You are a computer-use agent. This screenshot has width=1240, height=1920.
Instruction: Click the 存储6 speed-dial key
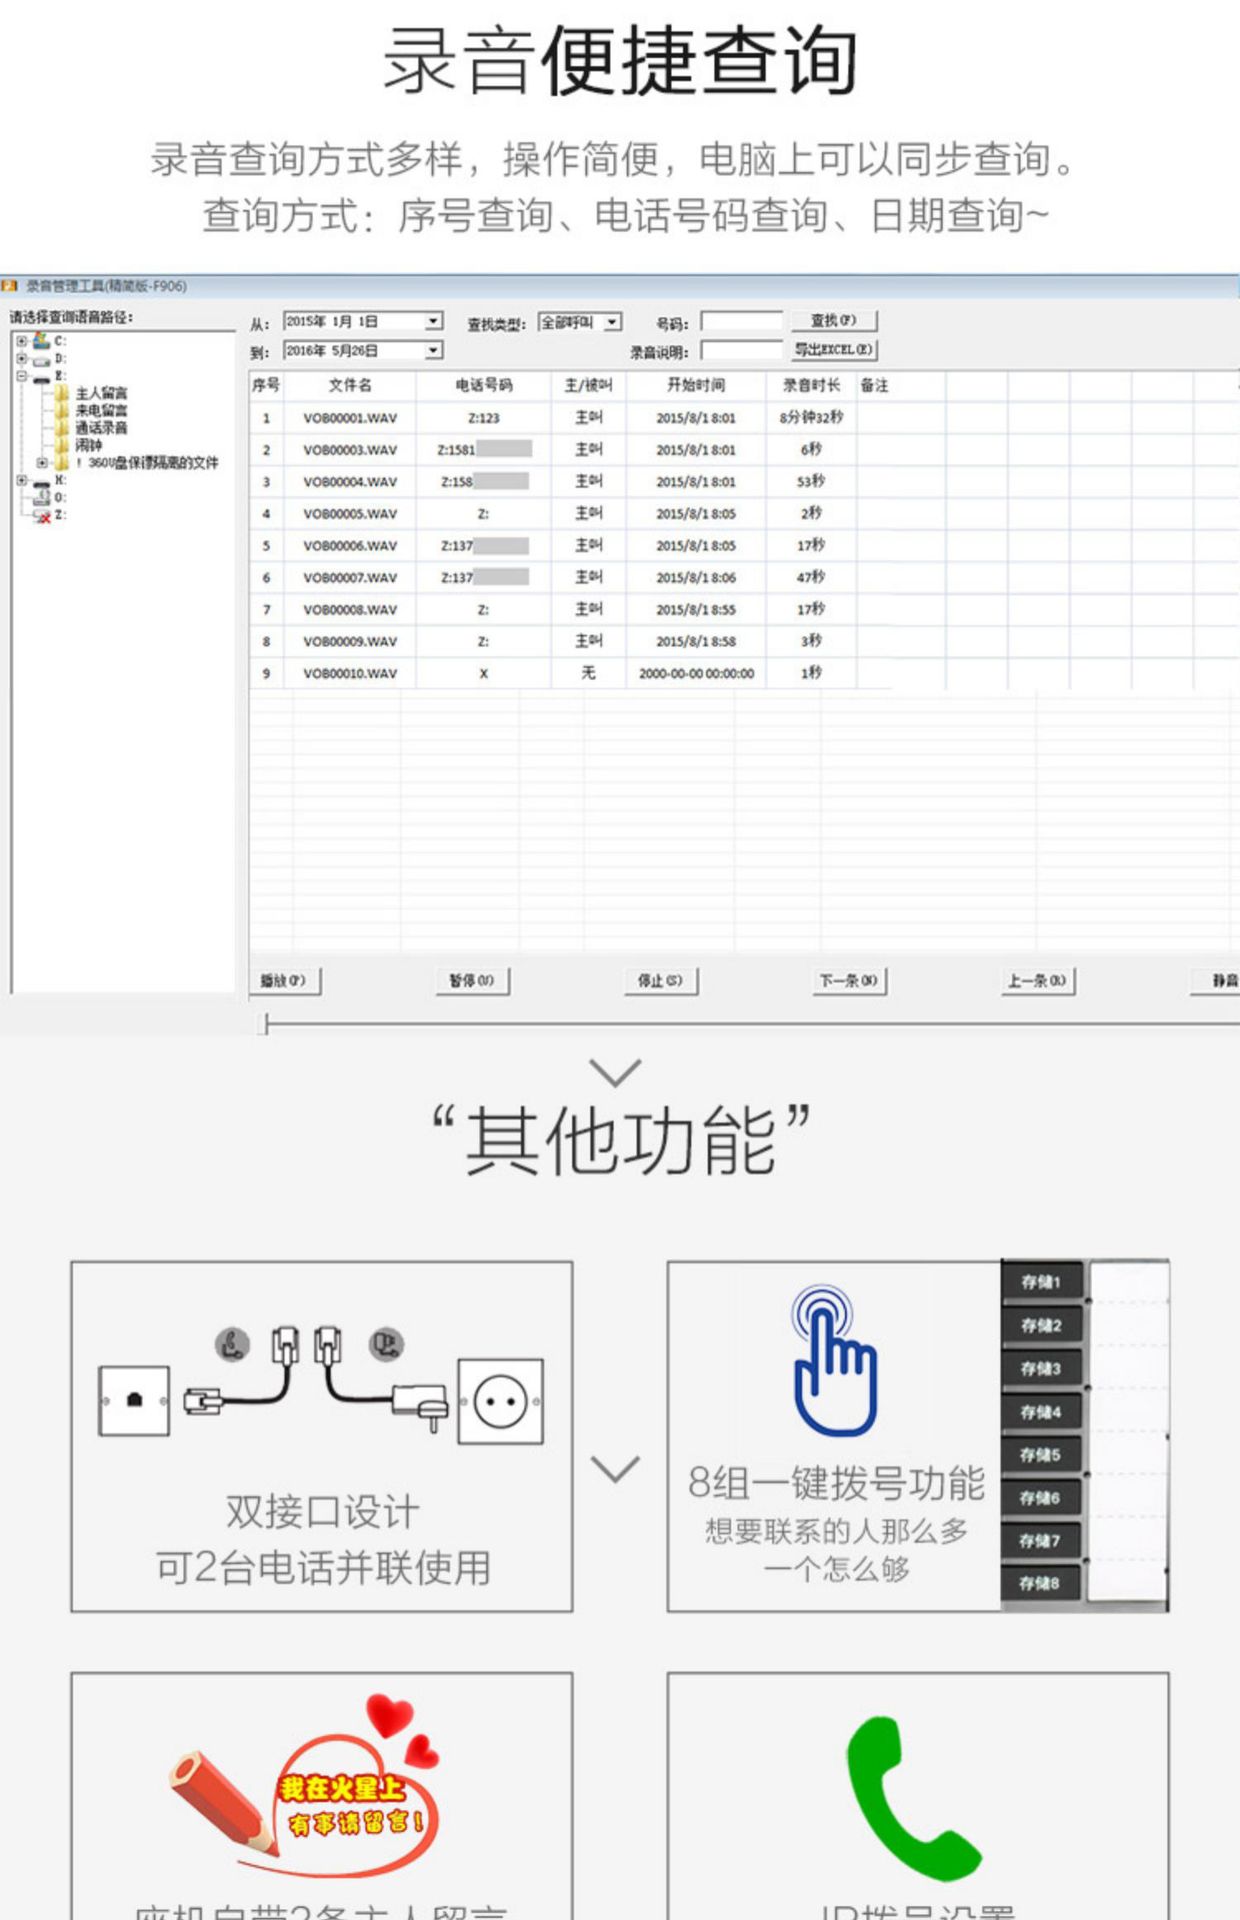(x=1042, y=1498)
